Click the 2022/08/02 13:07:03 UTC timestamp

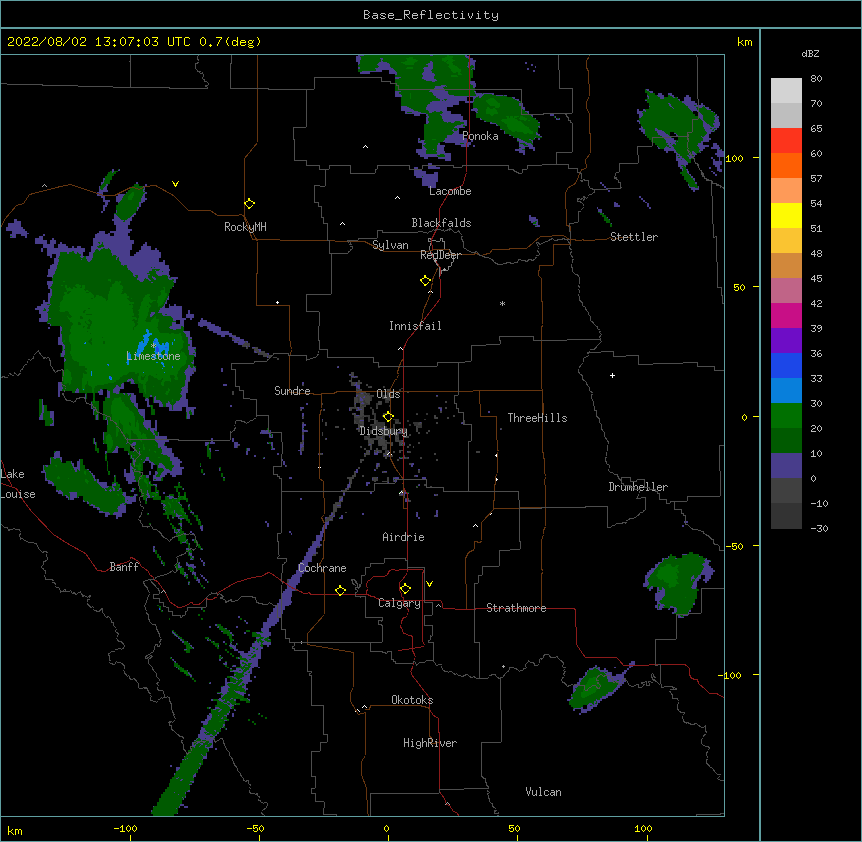tap(99, 42)
